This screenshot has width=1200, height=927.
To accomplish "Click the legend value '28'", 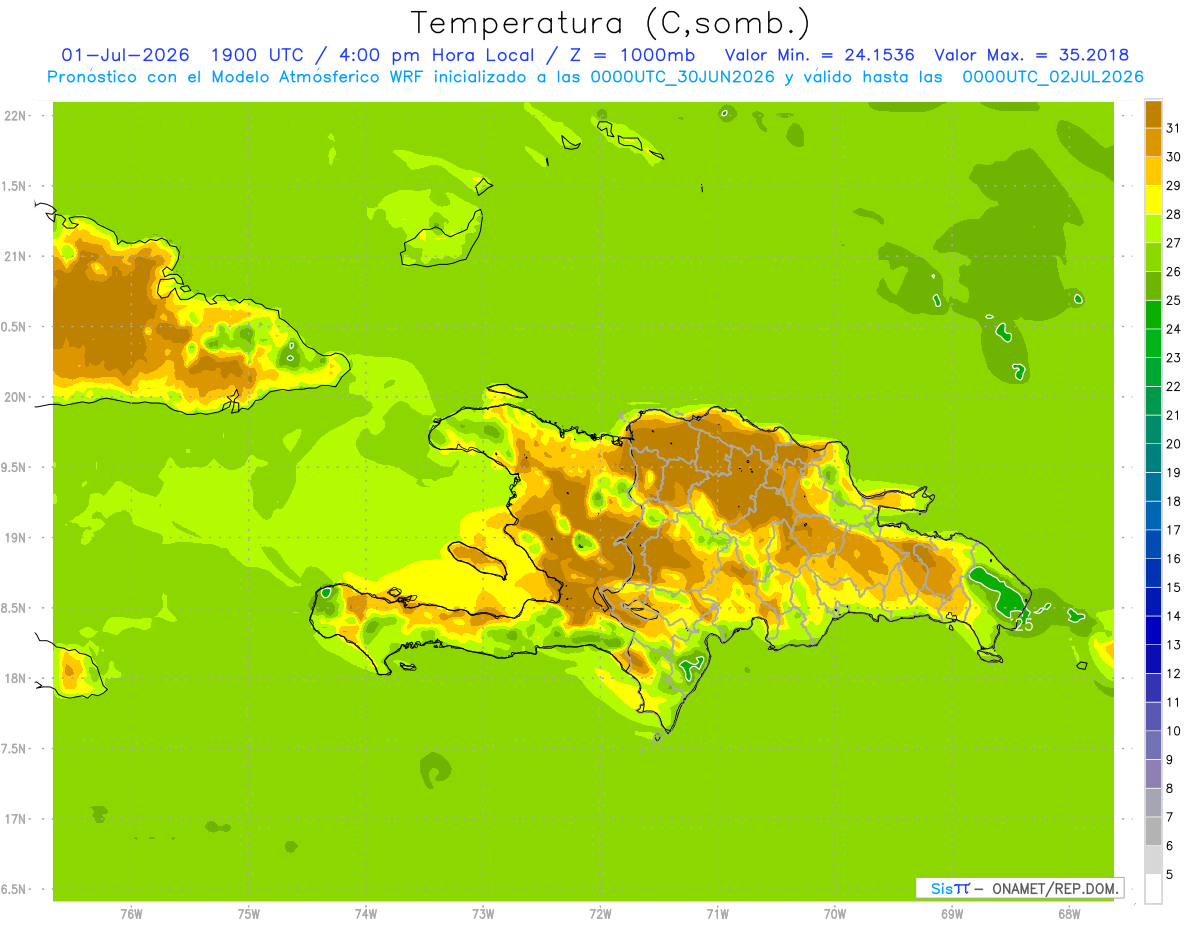I will (x=1174, y=214).
